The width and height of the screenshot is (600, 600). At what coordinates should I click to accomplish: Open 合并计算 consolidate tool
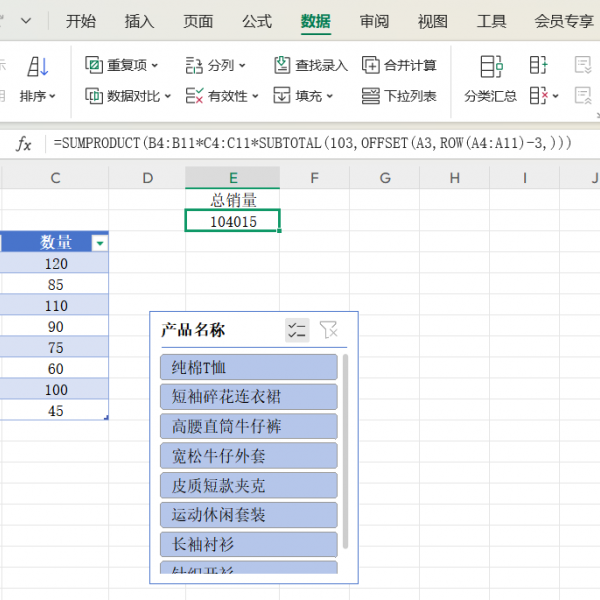[x=372, y=65]
